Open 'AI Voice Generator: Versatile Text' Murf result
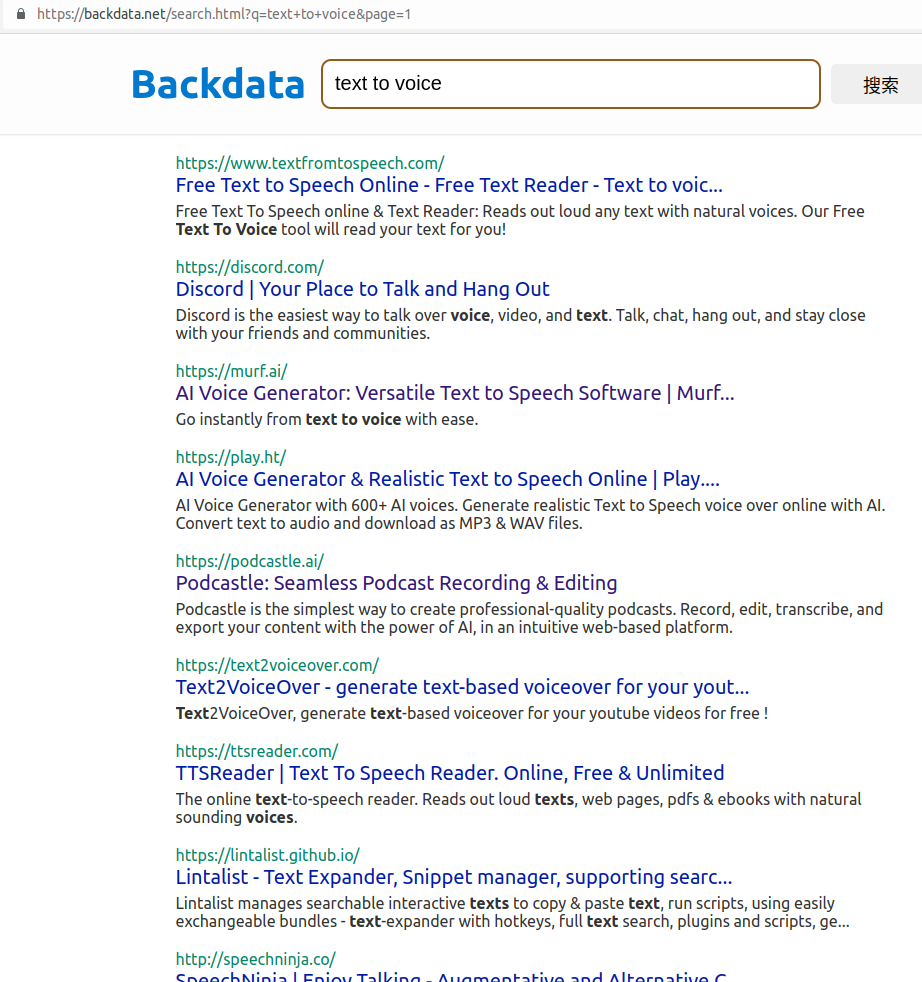This screenshot has height=982, width=922. pyautogui.click(x=455, y=393)
